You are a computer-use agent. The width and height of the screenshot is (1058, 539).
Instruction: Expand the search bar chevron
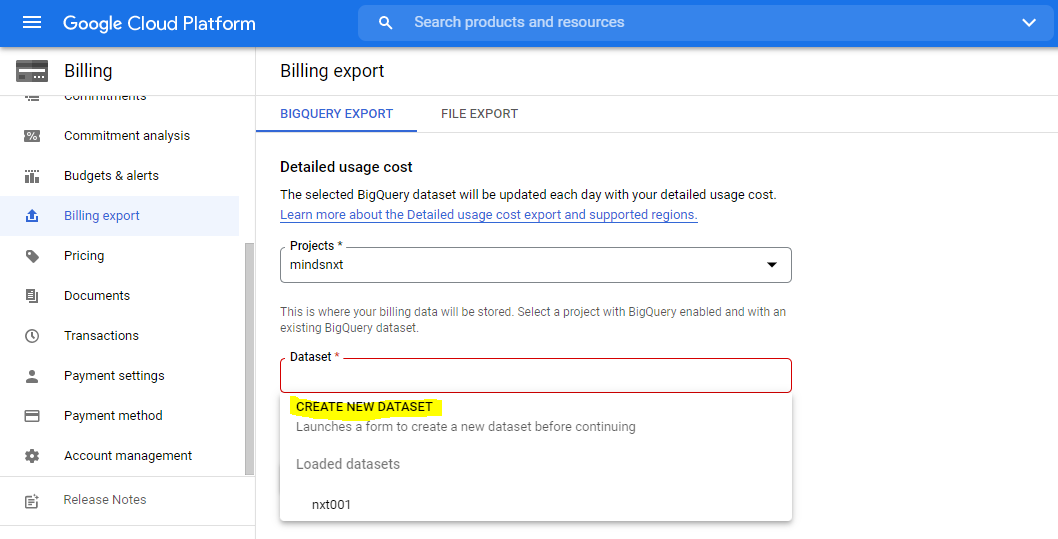click(1029, 23)
